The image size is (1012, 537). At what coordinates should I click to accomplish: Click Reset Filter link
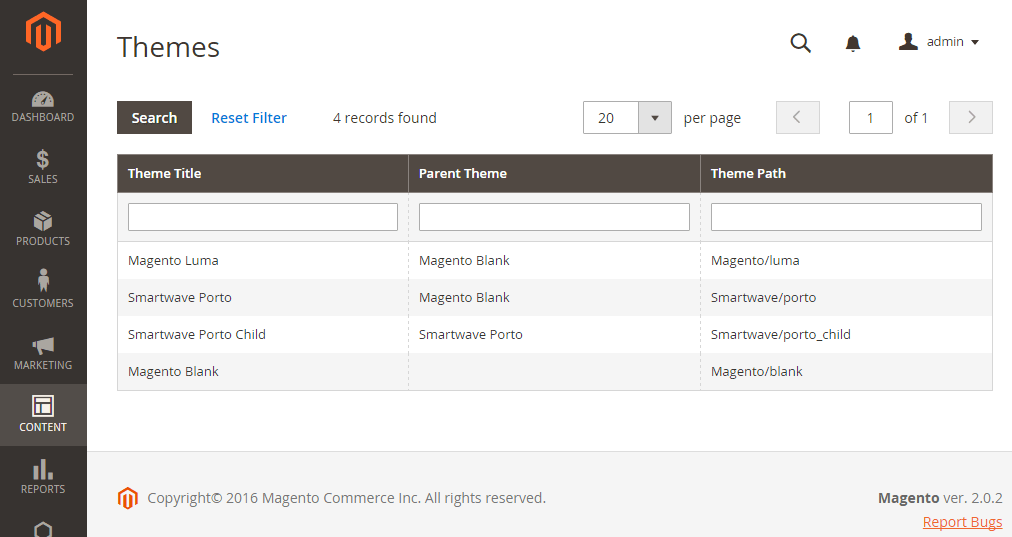[249, 118]
